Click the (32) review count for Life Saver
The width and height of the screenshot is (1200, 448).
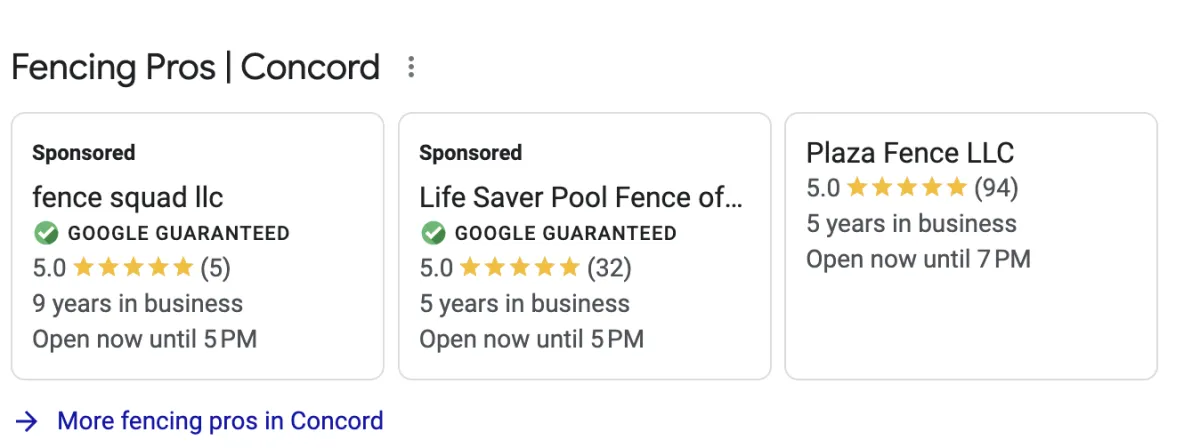pos(609,268)
